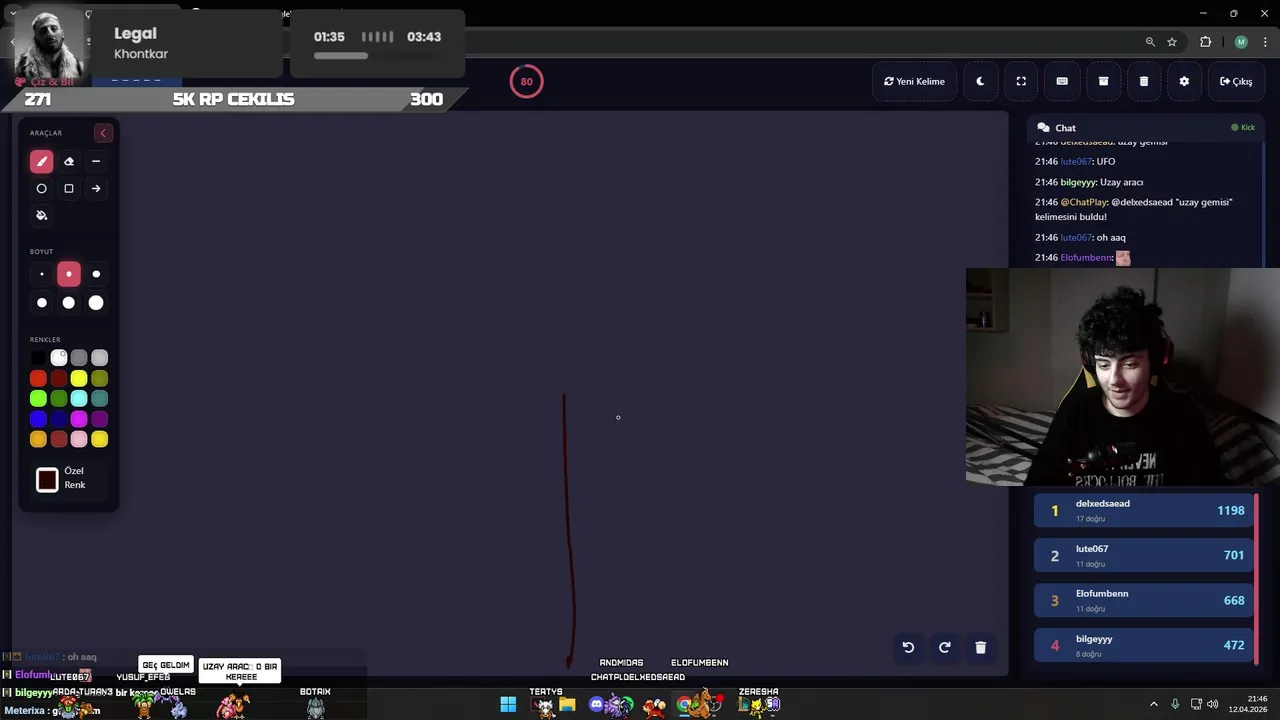This screenshot has width=1280, height=720.
Task: Pick the black color swatch
Action: [38, 358]
